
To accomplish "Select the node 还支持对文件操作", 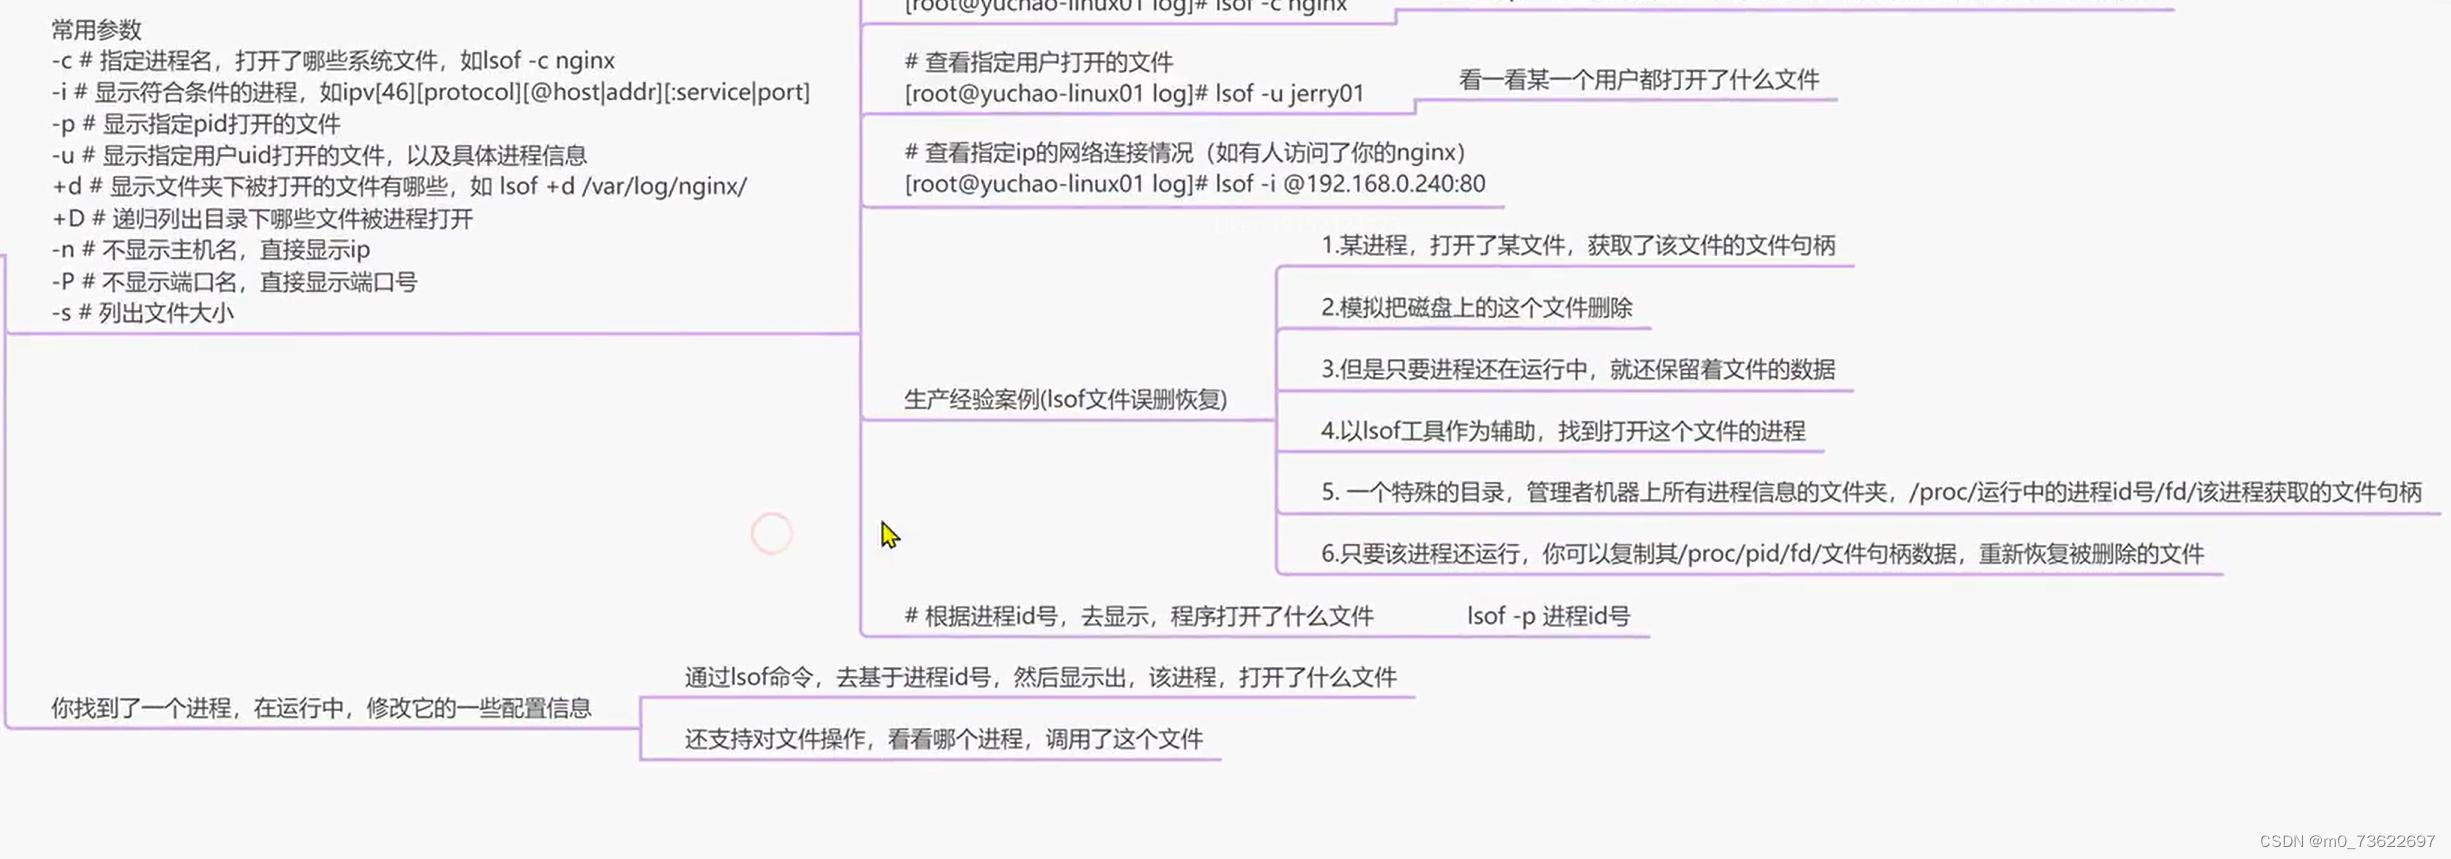I will click(x=943, y=739).
